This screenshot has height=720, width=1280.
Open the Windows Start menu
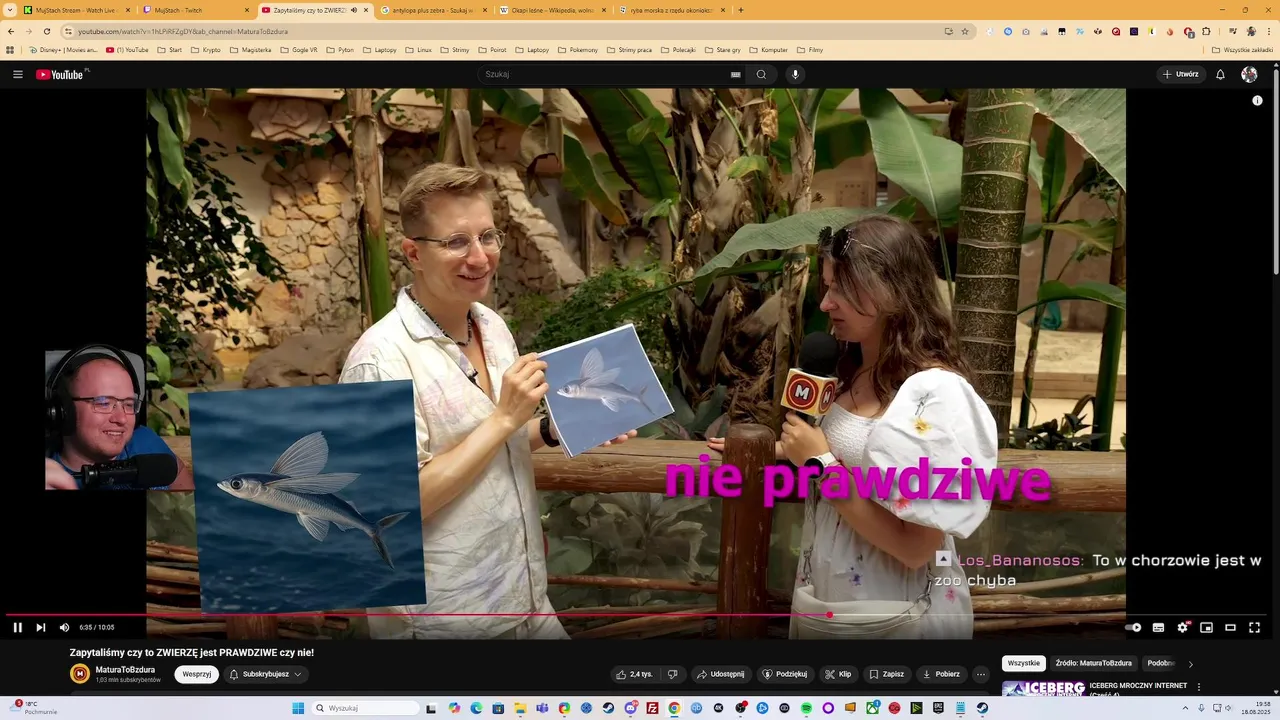[x=298, y=708]
